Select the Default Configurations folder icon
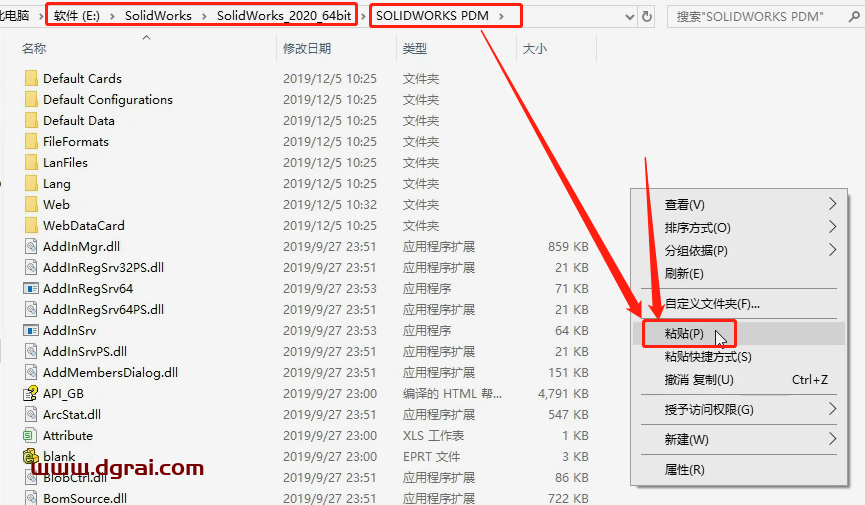 [x=31, y=99]
